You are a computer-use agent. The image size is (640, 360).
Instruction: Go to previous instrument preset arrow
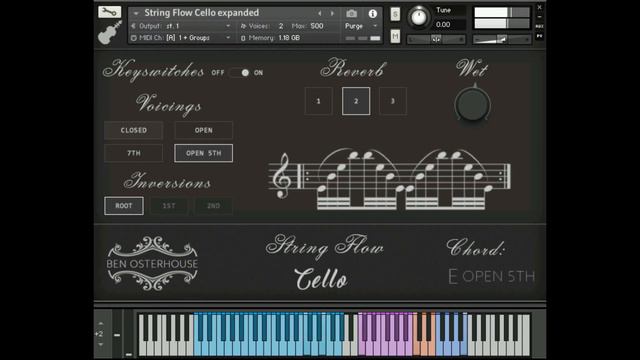pos(320,13)
